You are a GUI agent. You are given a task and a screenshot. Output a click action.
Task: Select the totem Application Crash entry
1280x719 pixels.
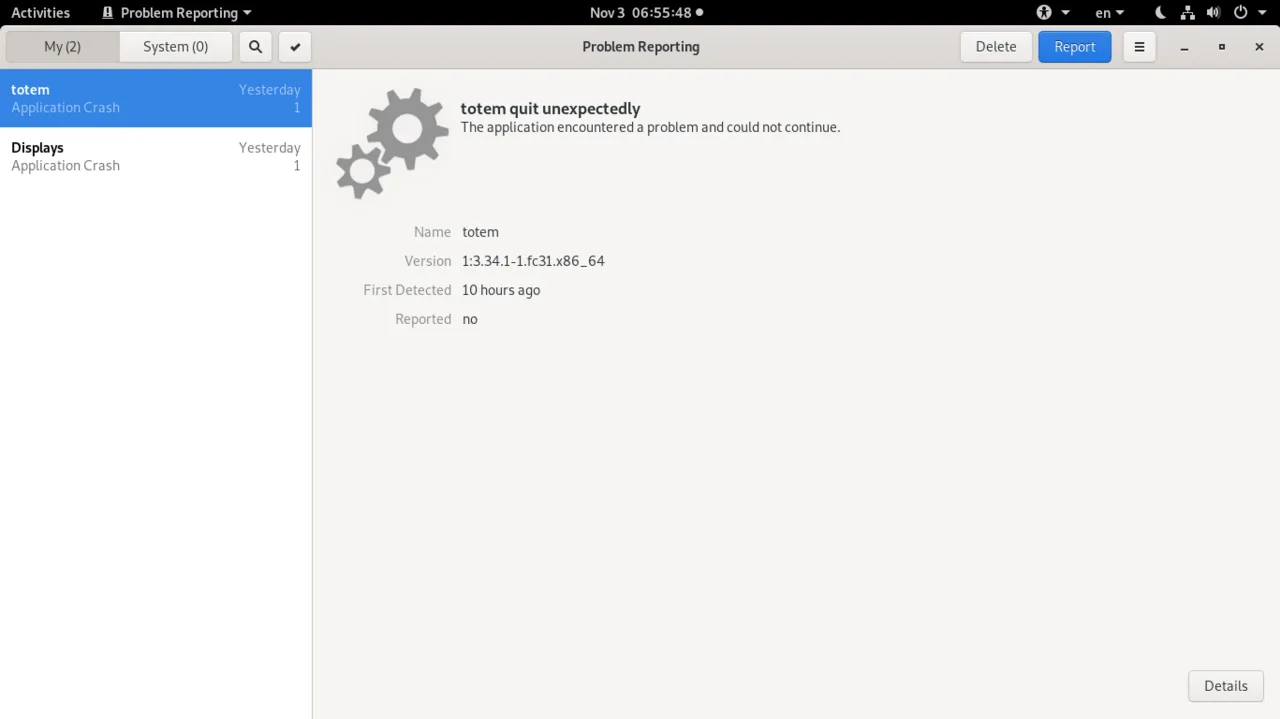click(x=156, y=98)
